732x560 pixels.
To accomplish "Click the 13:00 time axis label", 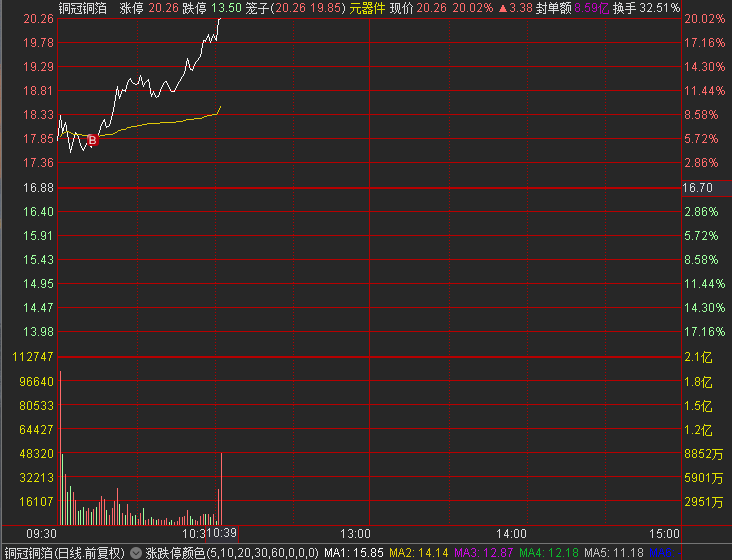I will click(x=355, y=534).
